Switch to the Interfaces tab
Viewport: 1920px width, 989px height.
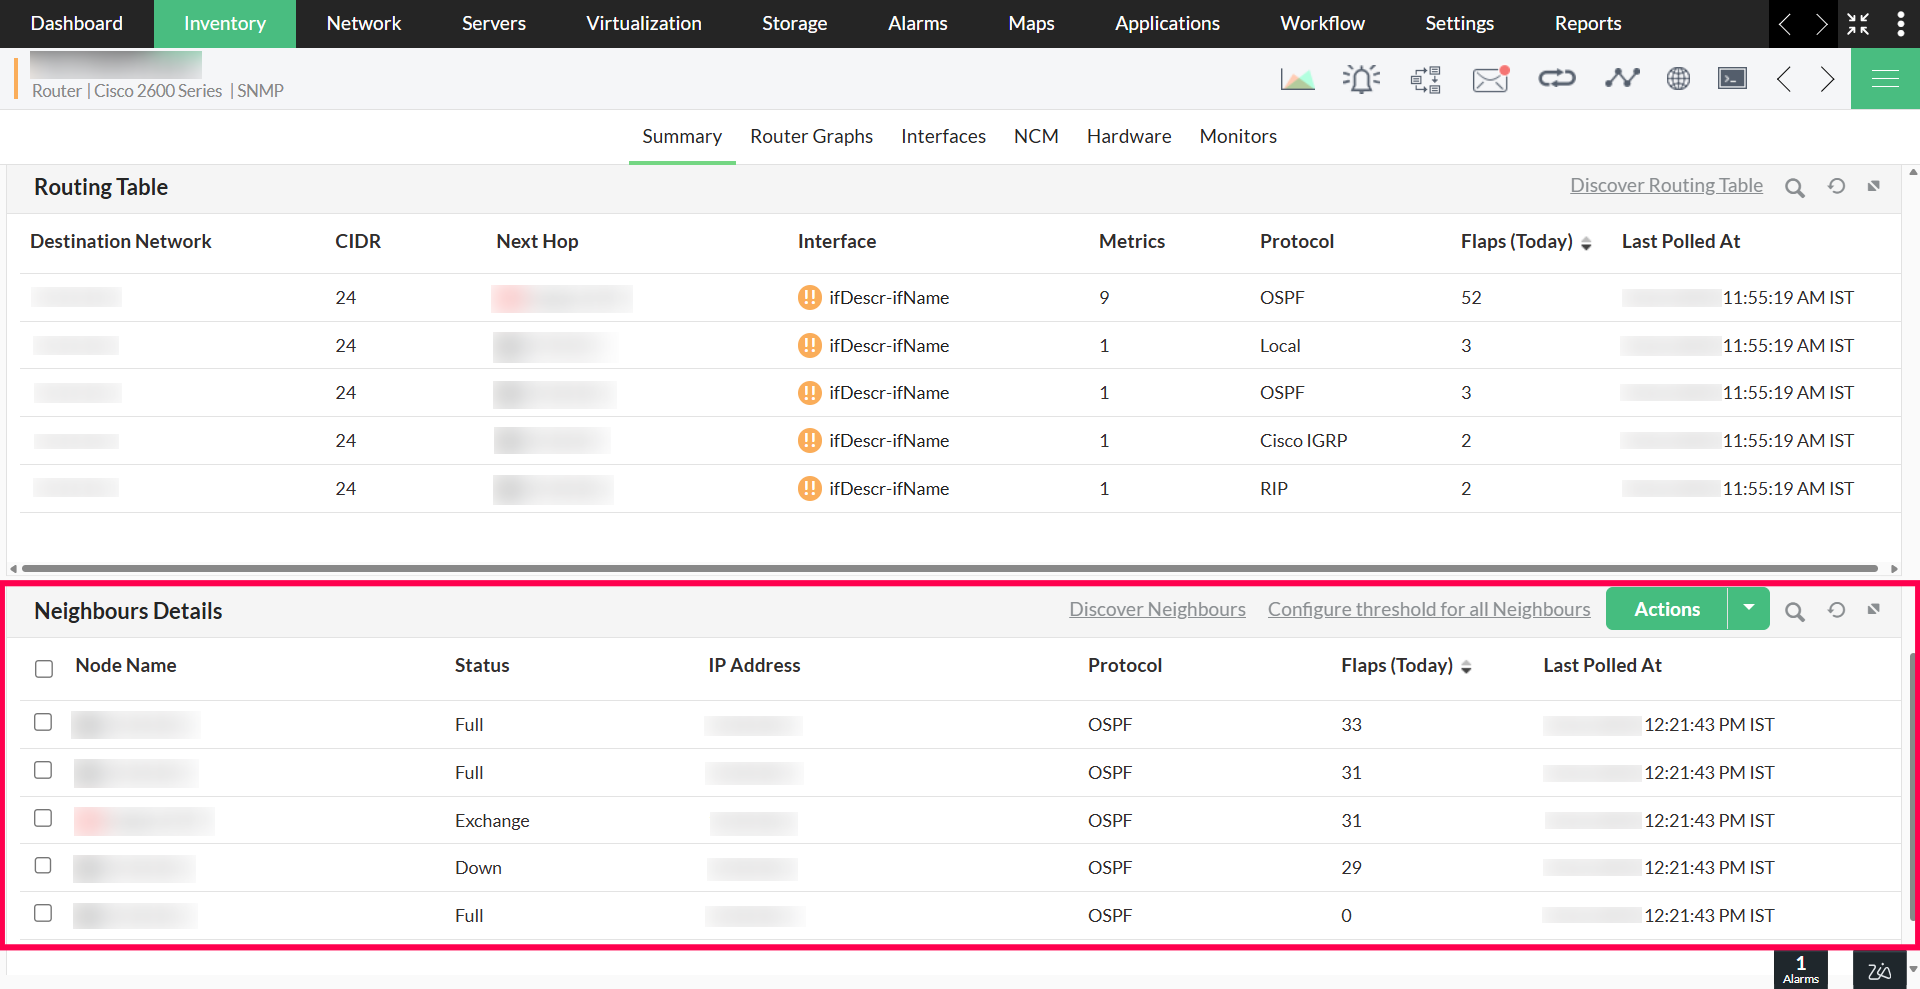943,136
